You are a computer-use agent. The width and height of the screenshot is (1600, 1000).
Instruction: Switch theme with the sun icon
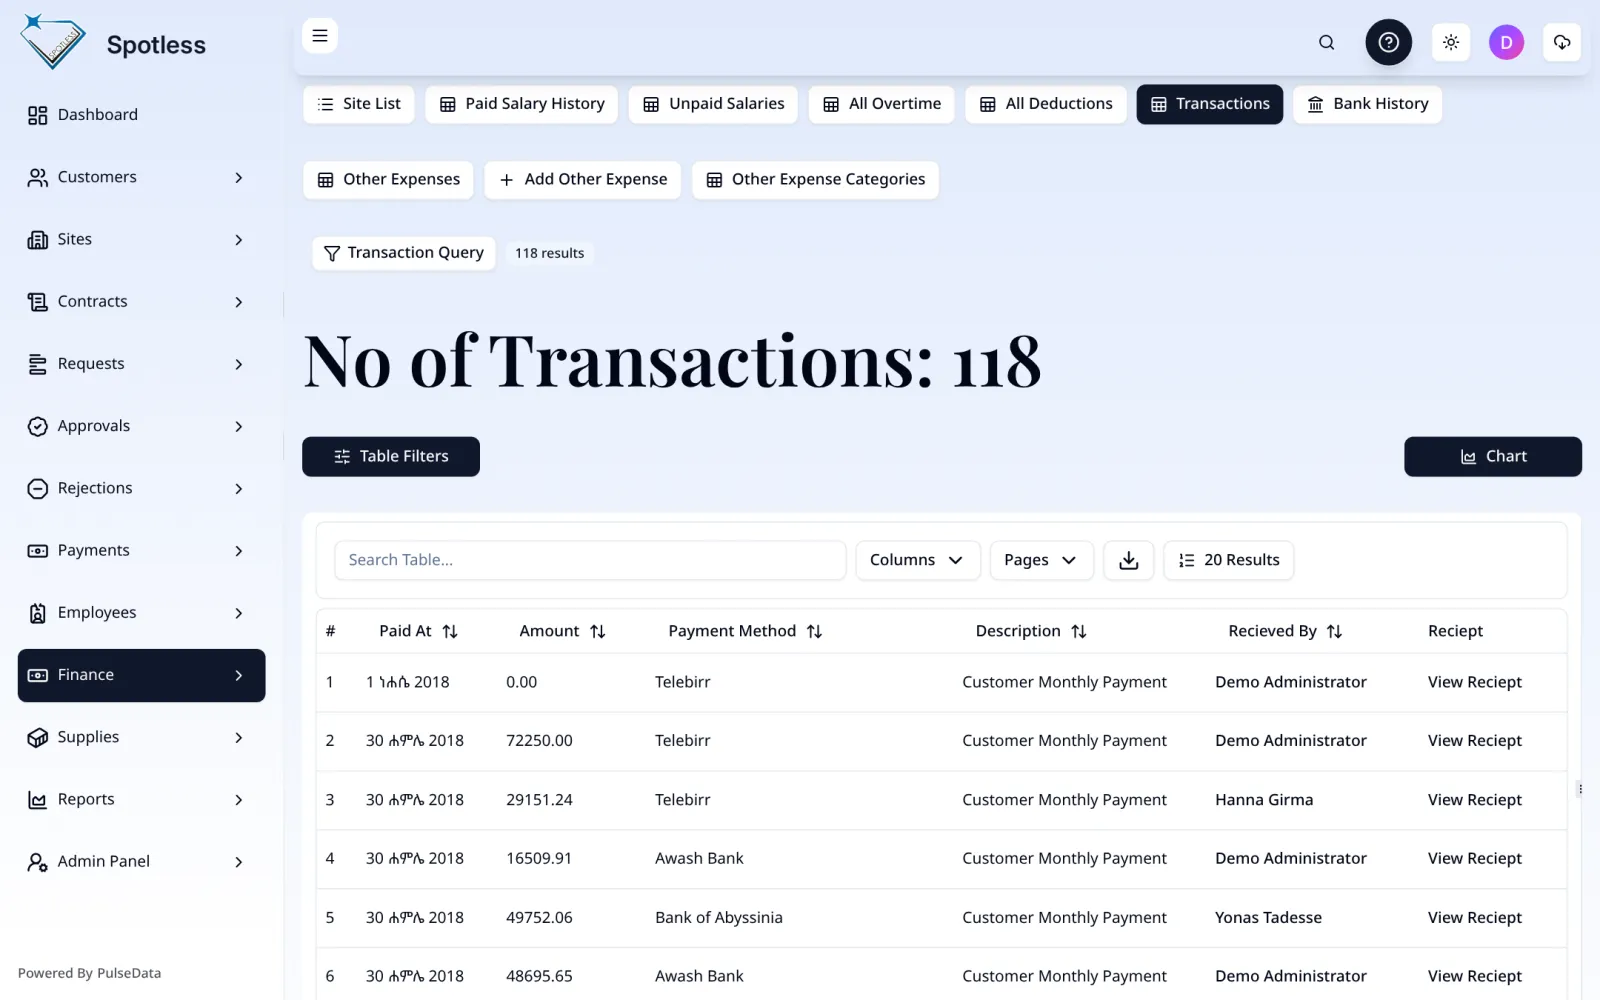[1450, 42]
